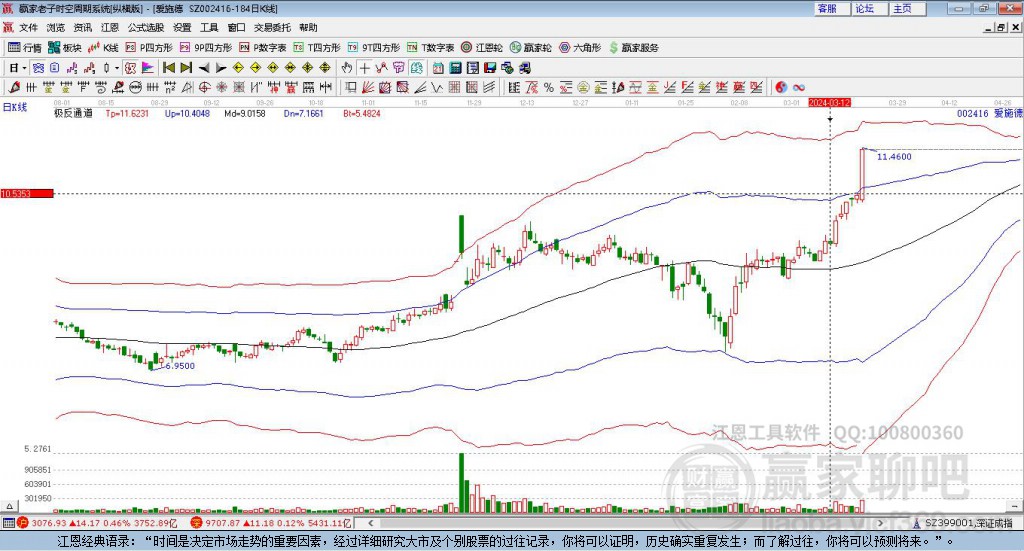The width and height of the screenshot is (1024, 551).
Task: Click the save diskette toolbar icon
Action: click(x=490, y=68)
